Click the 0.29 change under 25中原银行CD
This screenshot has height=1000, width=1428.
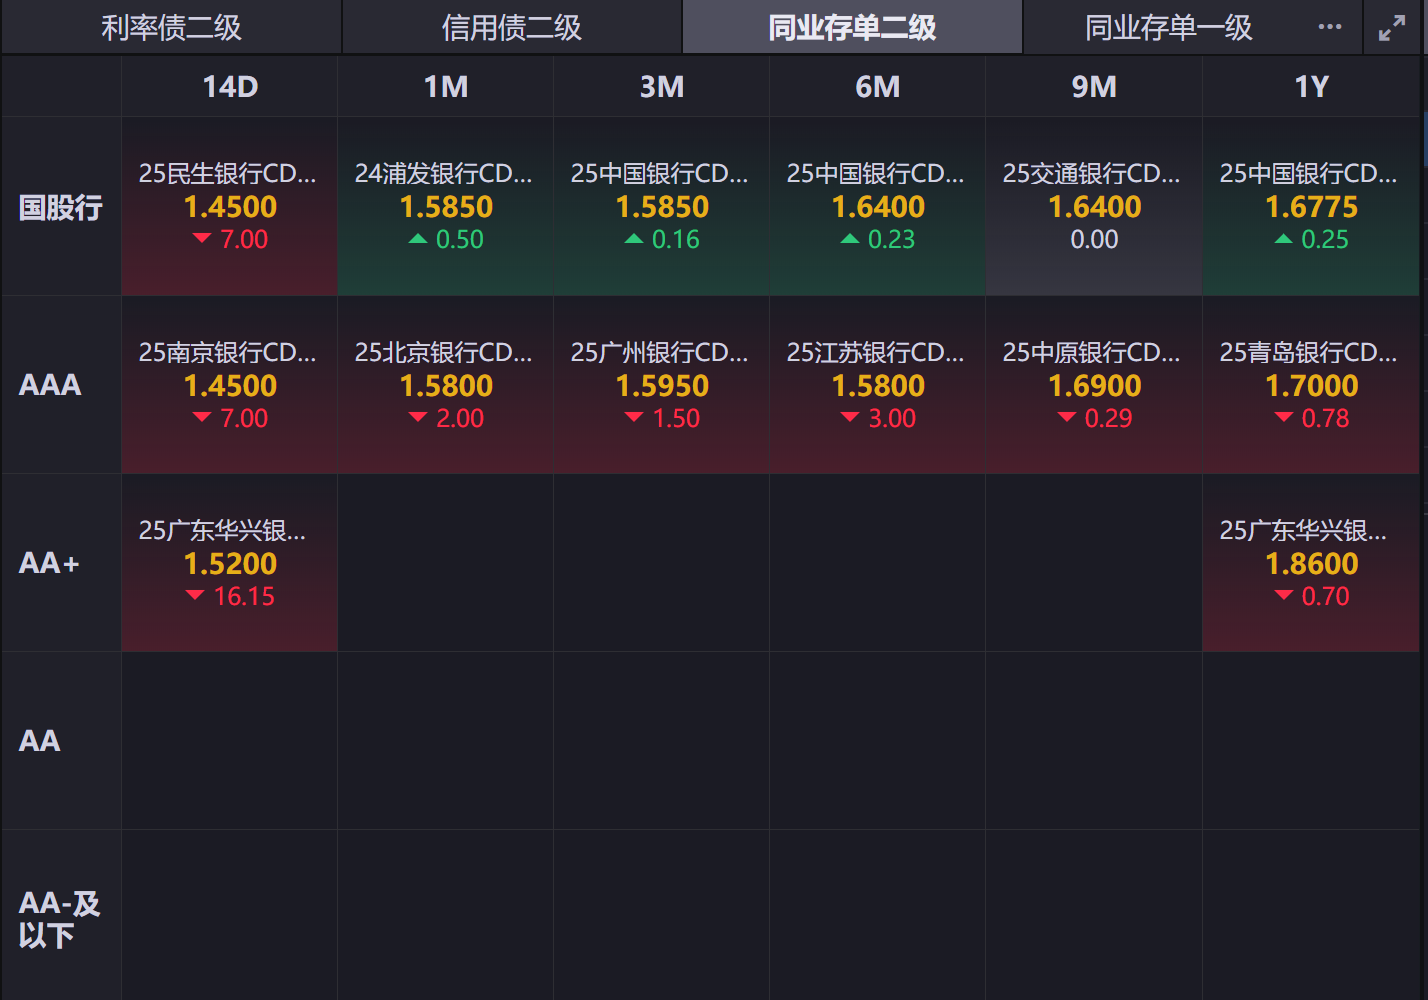(x=1108, y=419)
